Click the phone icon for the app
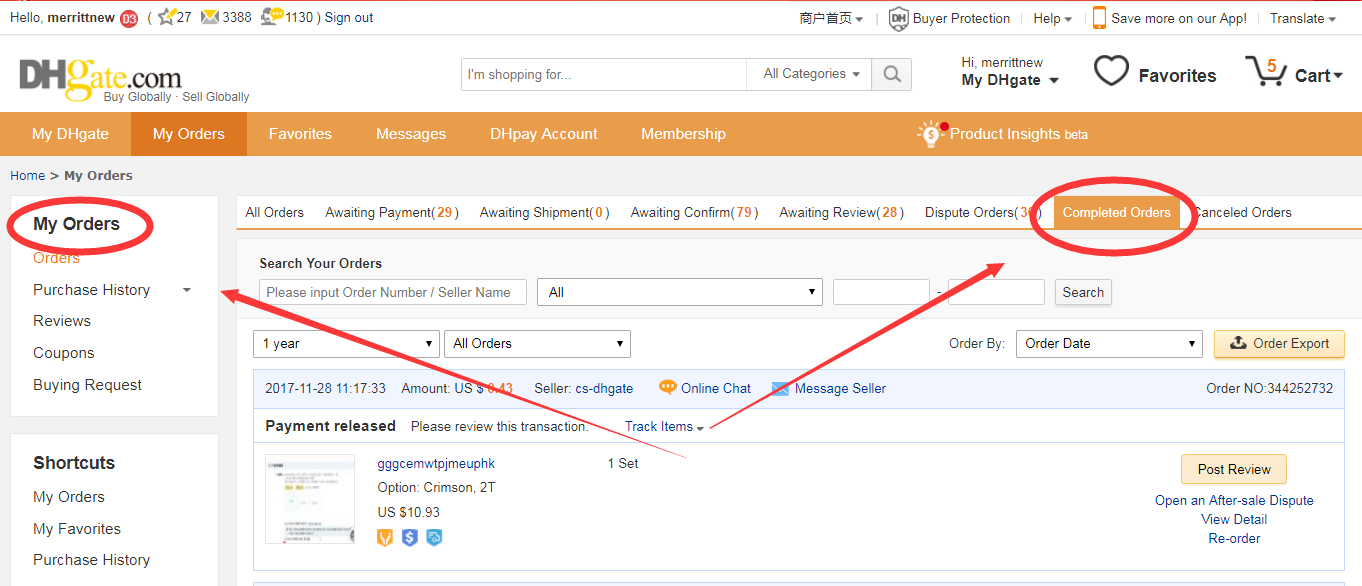Viewport: 1362px width, 586px height. tap(1099, 18)
